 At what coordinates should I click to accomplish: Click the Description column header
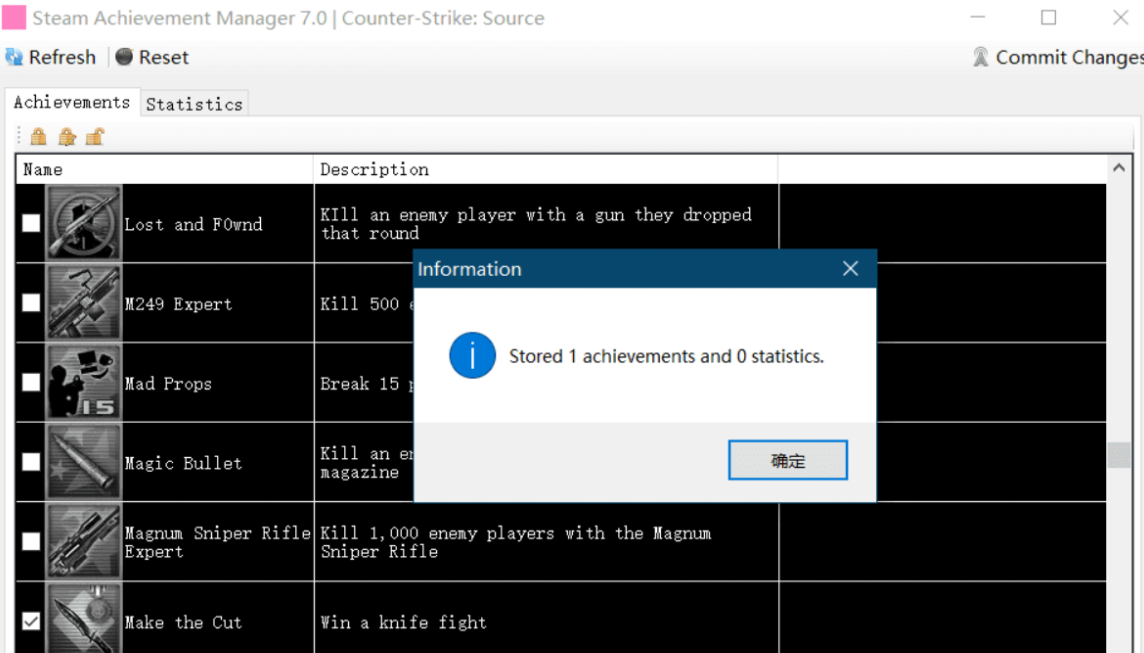(546, 169)
